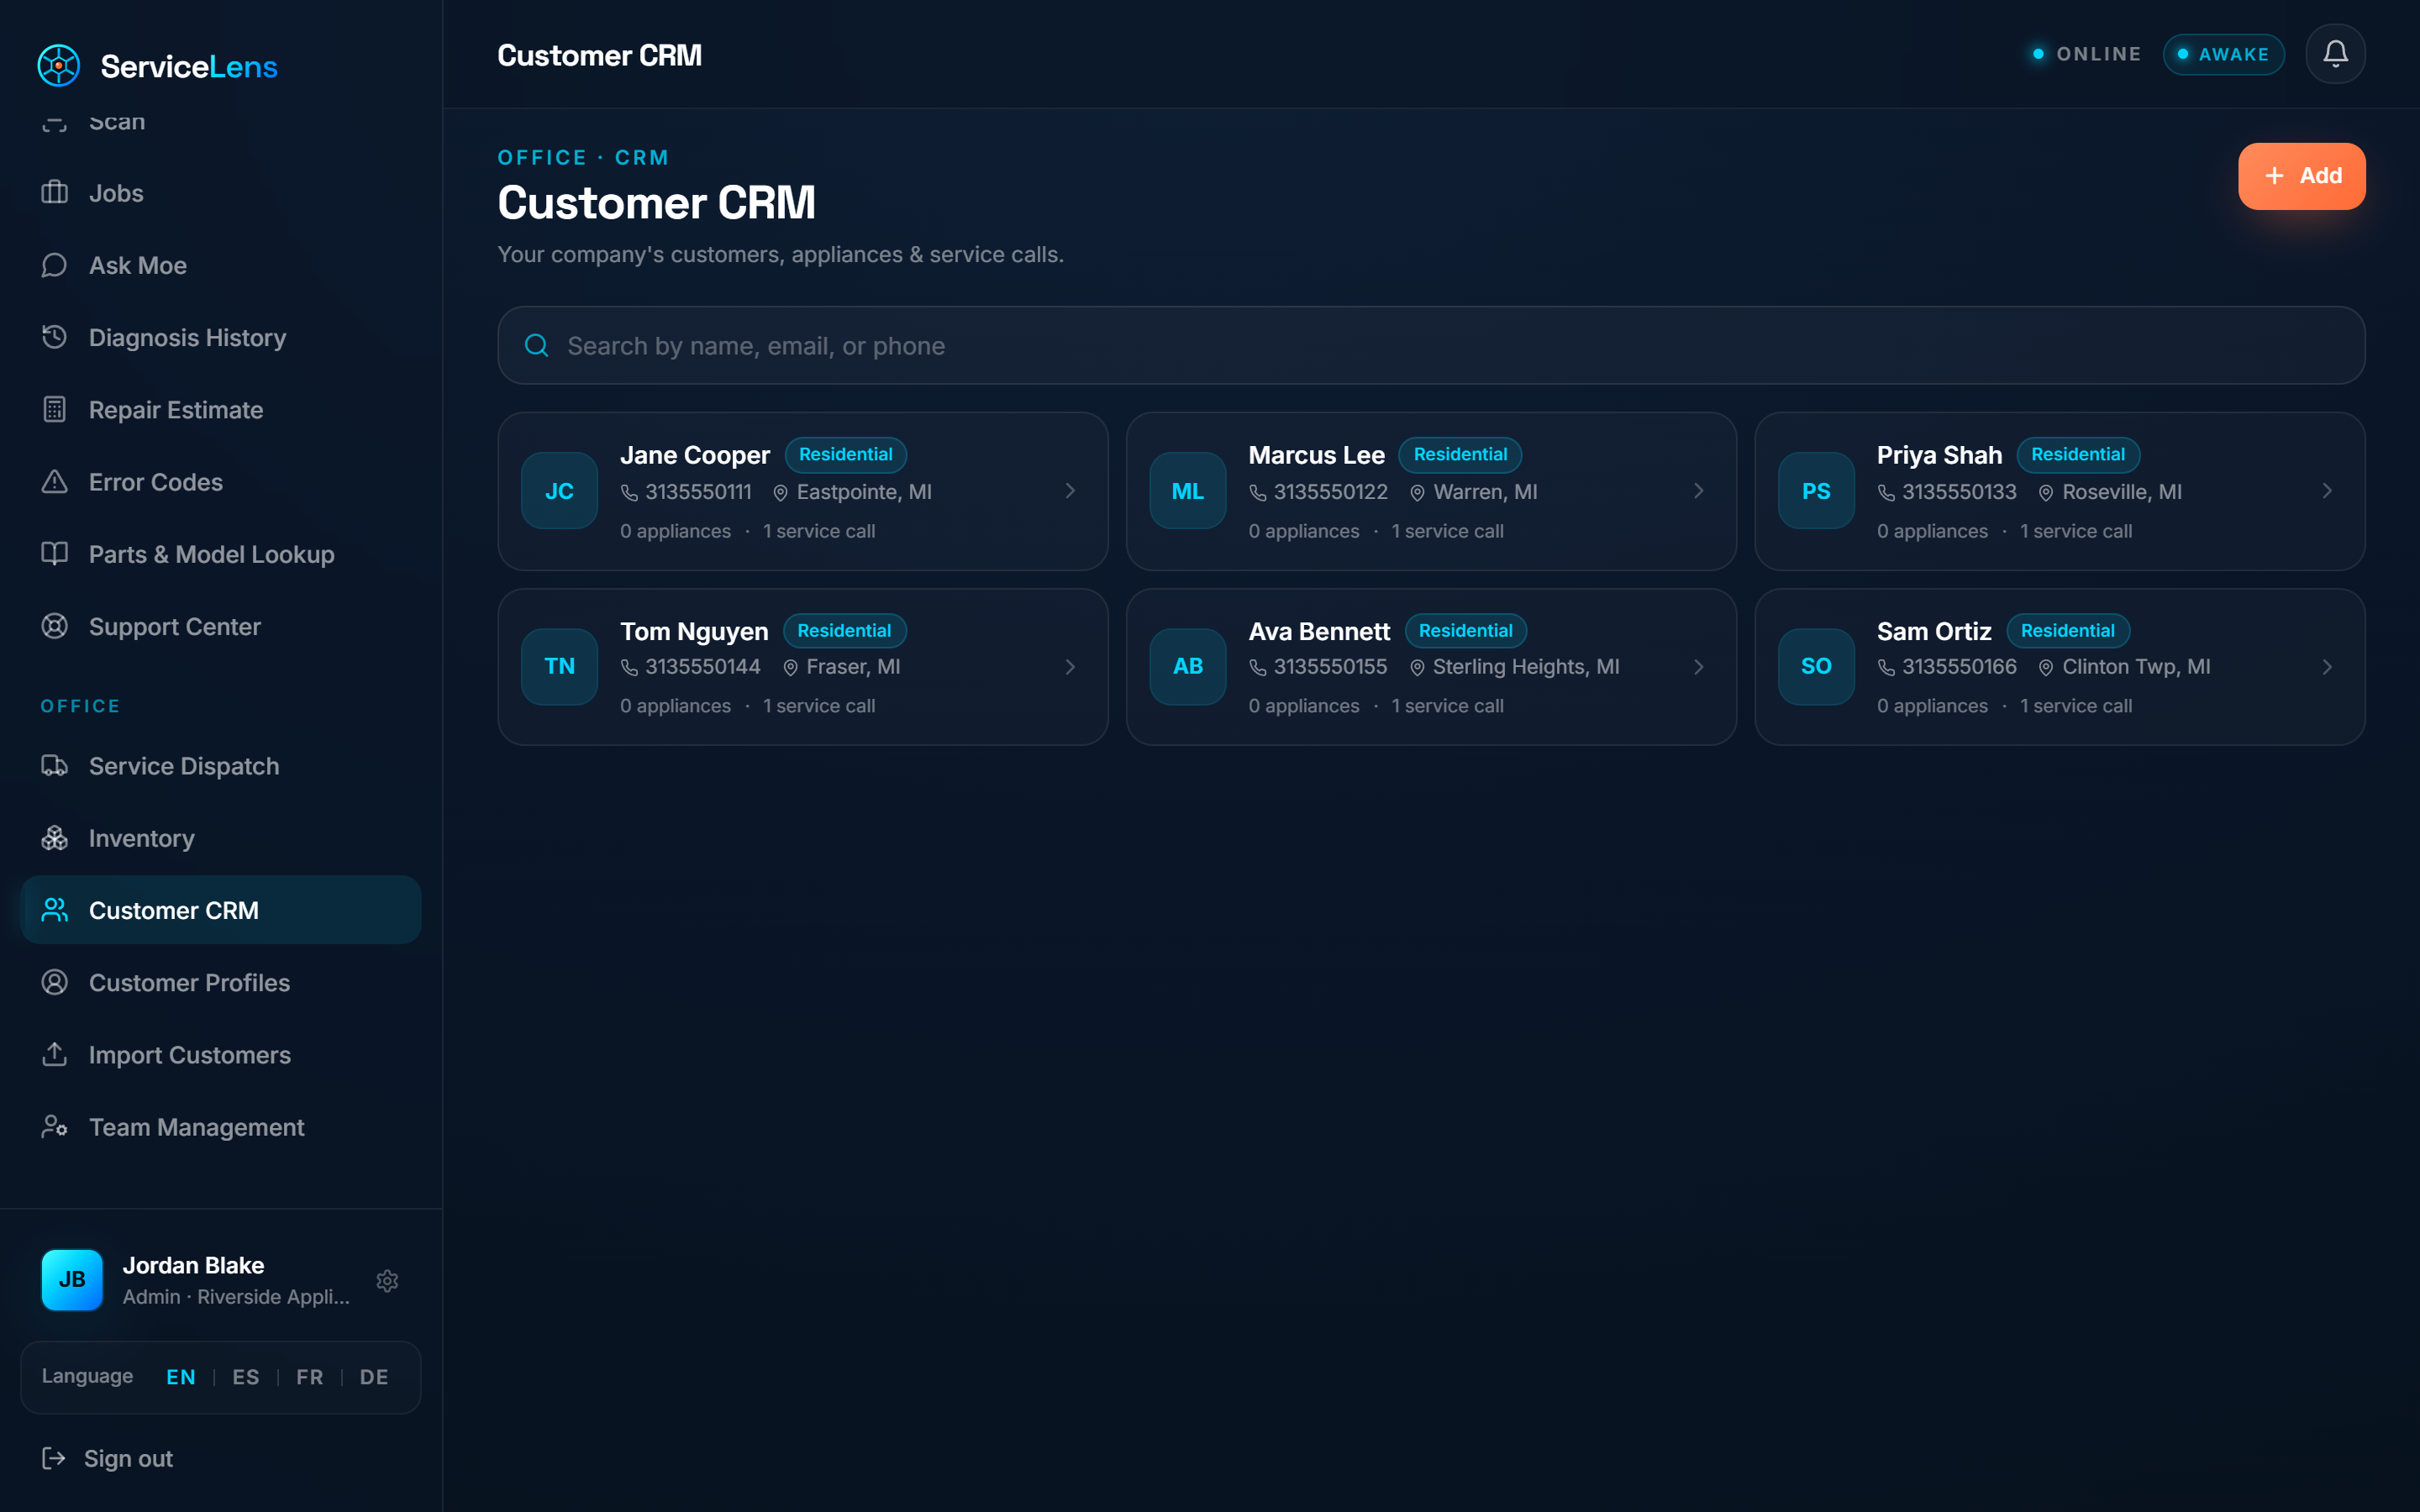Click the ML avatar for Marcus Lee
This screenshot has height=1512, width=2420.
click(x=1187, y=491)
